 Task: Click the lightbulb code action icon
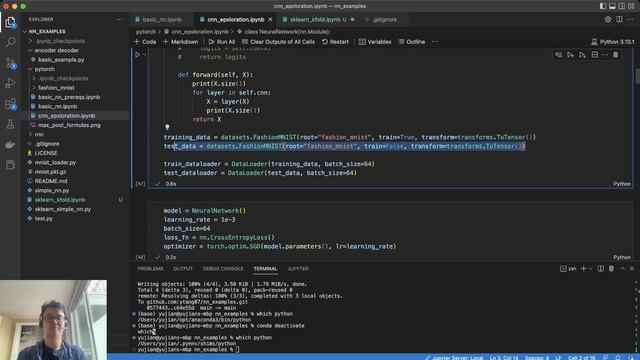click(167, 127)
